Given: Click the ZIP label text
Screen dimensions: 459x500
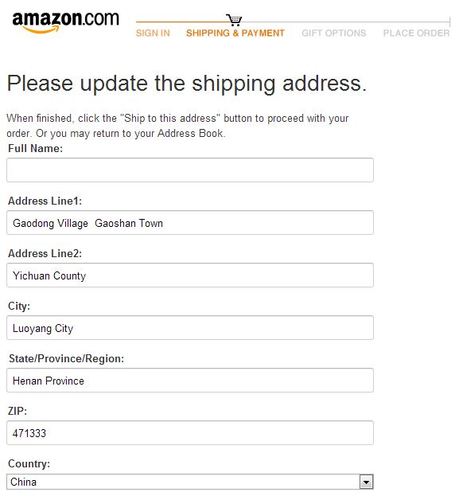Looking at the screenshot, I should click(x=17, y=411).
